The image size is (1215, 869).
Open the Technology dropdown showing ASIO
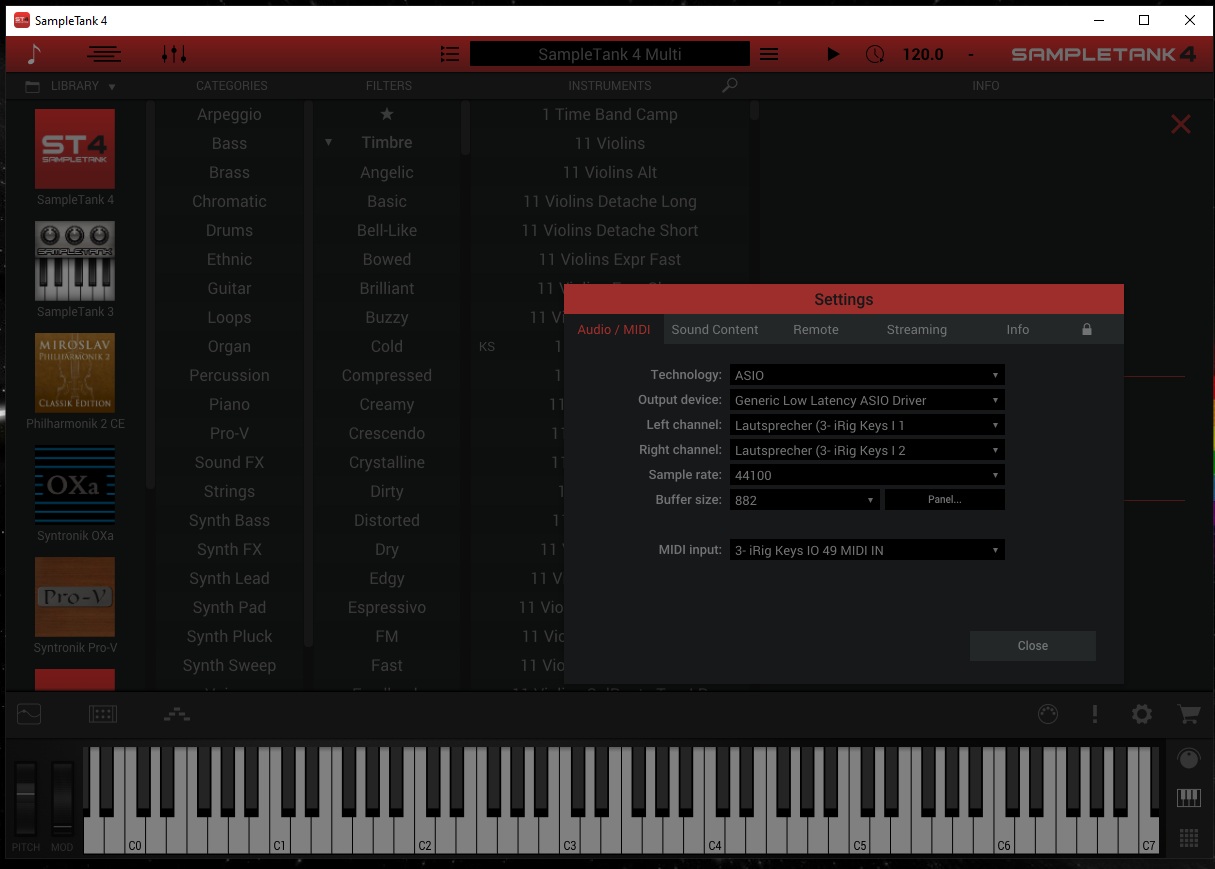tap(867, 375)
